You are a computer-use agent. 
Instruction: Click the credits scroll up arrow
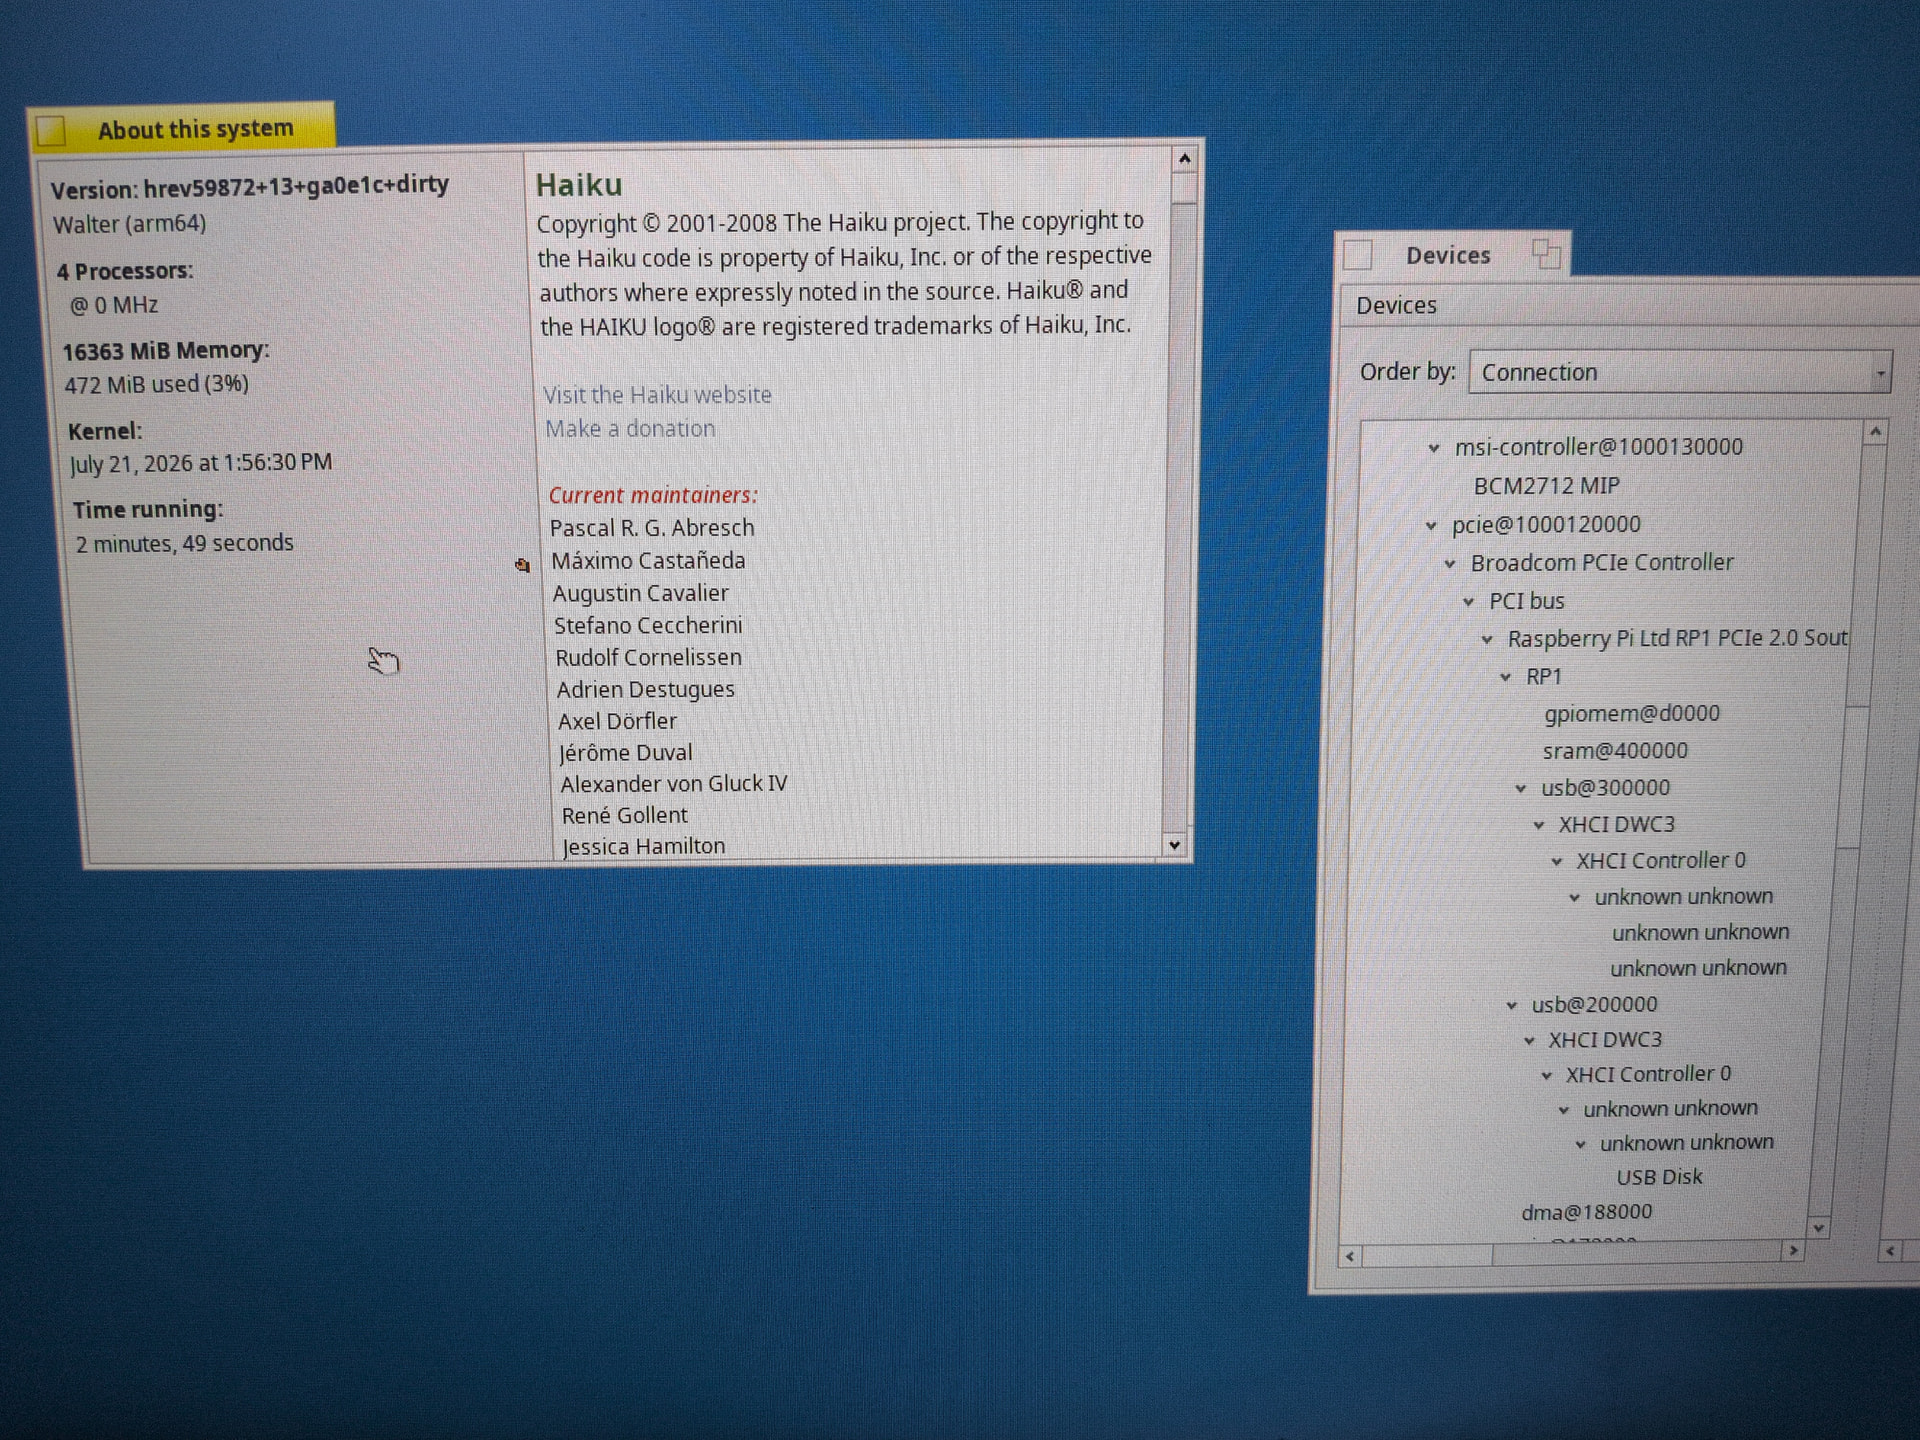[x=1184, y=159]
